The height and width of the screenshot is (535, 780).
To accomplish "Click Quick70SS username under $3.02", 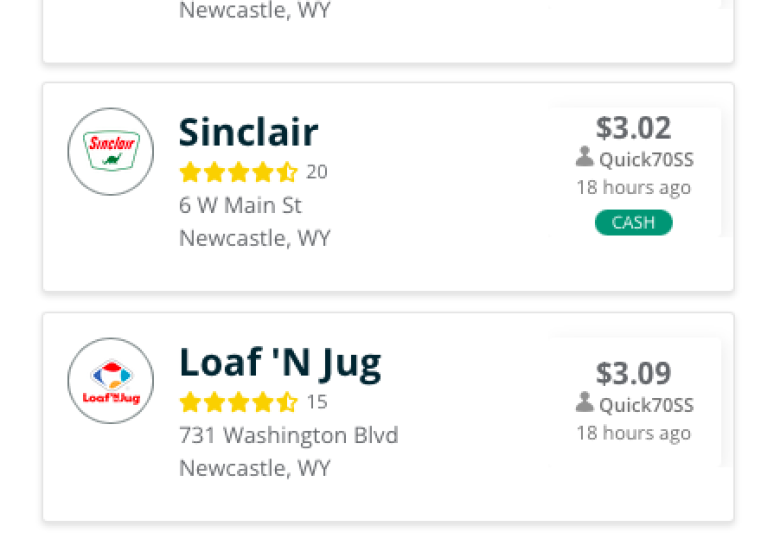I will point(646,160).
